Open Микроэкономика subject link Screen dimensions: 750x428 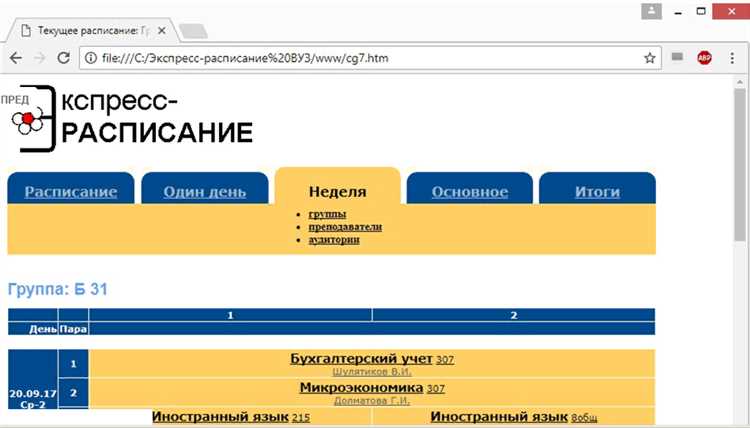click(x=361, y=388)
